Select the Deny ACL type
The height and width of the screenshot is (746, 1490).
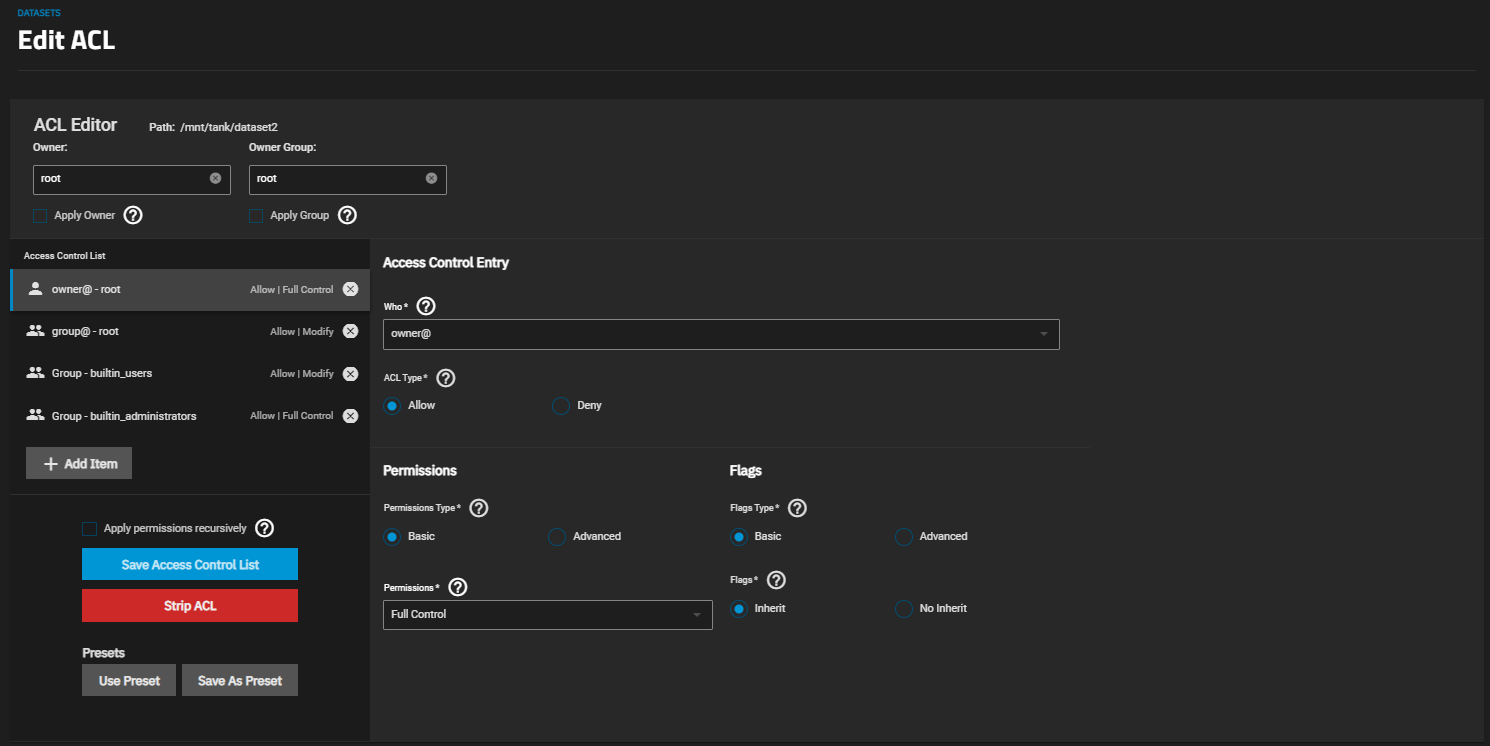pyautogui.click(x=561, y=406)
